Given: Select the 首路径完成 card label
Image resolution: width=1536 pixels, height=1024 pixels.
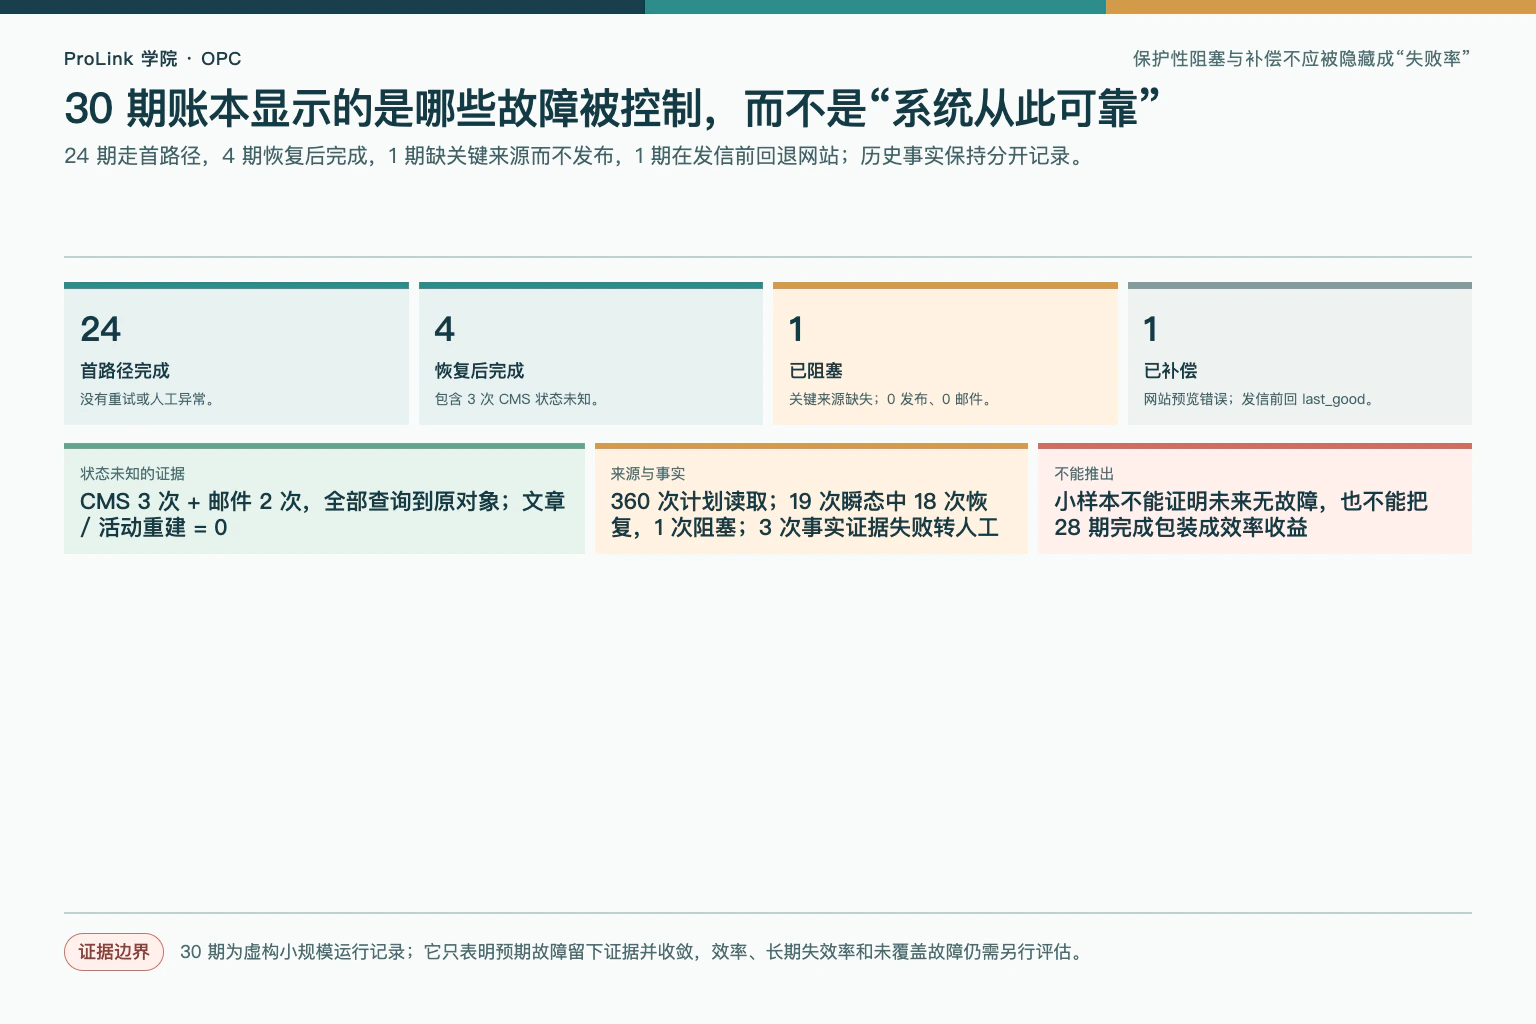Looking at the screenshot, I should [125, 371].
